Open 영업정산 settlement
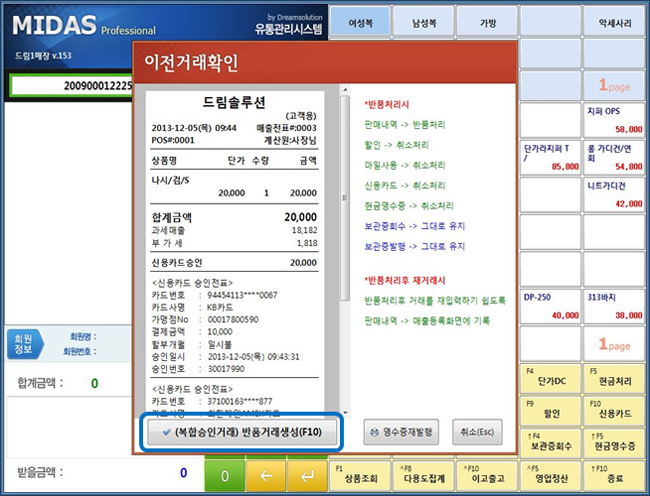 551,476
